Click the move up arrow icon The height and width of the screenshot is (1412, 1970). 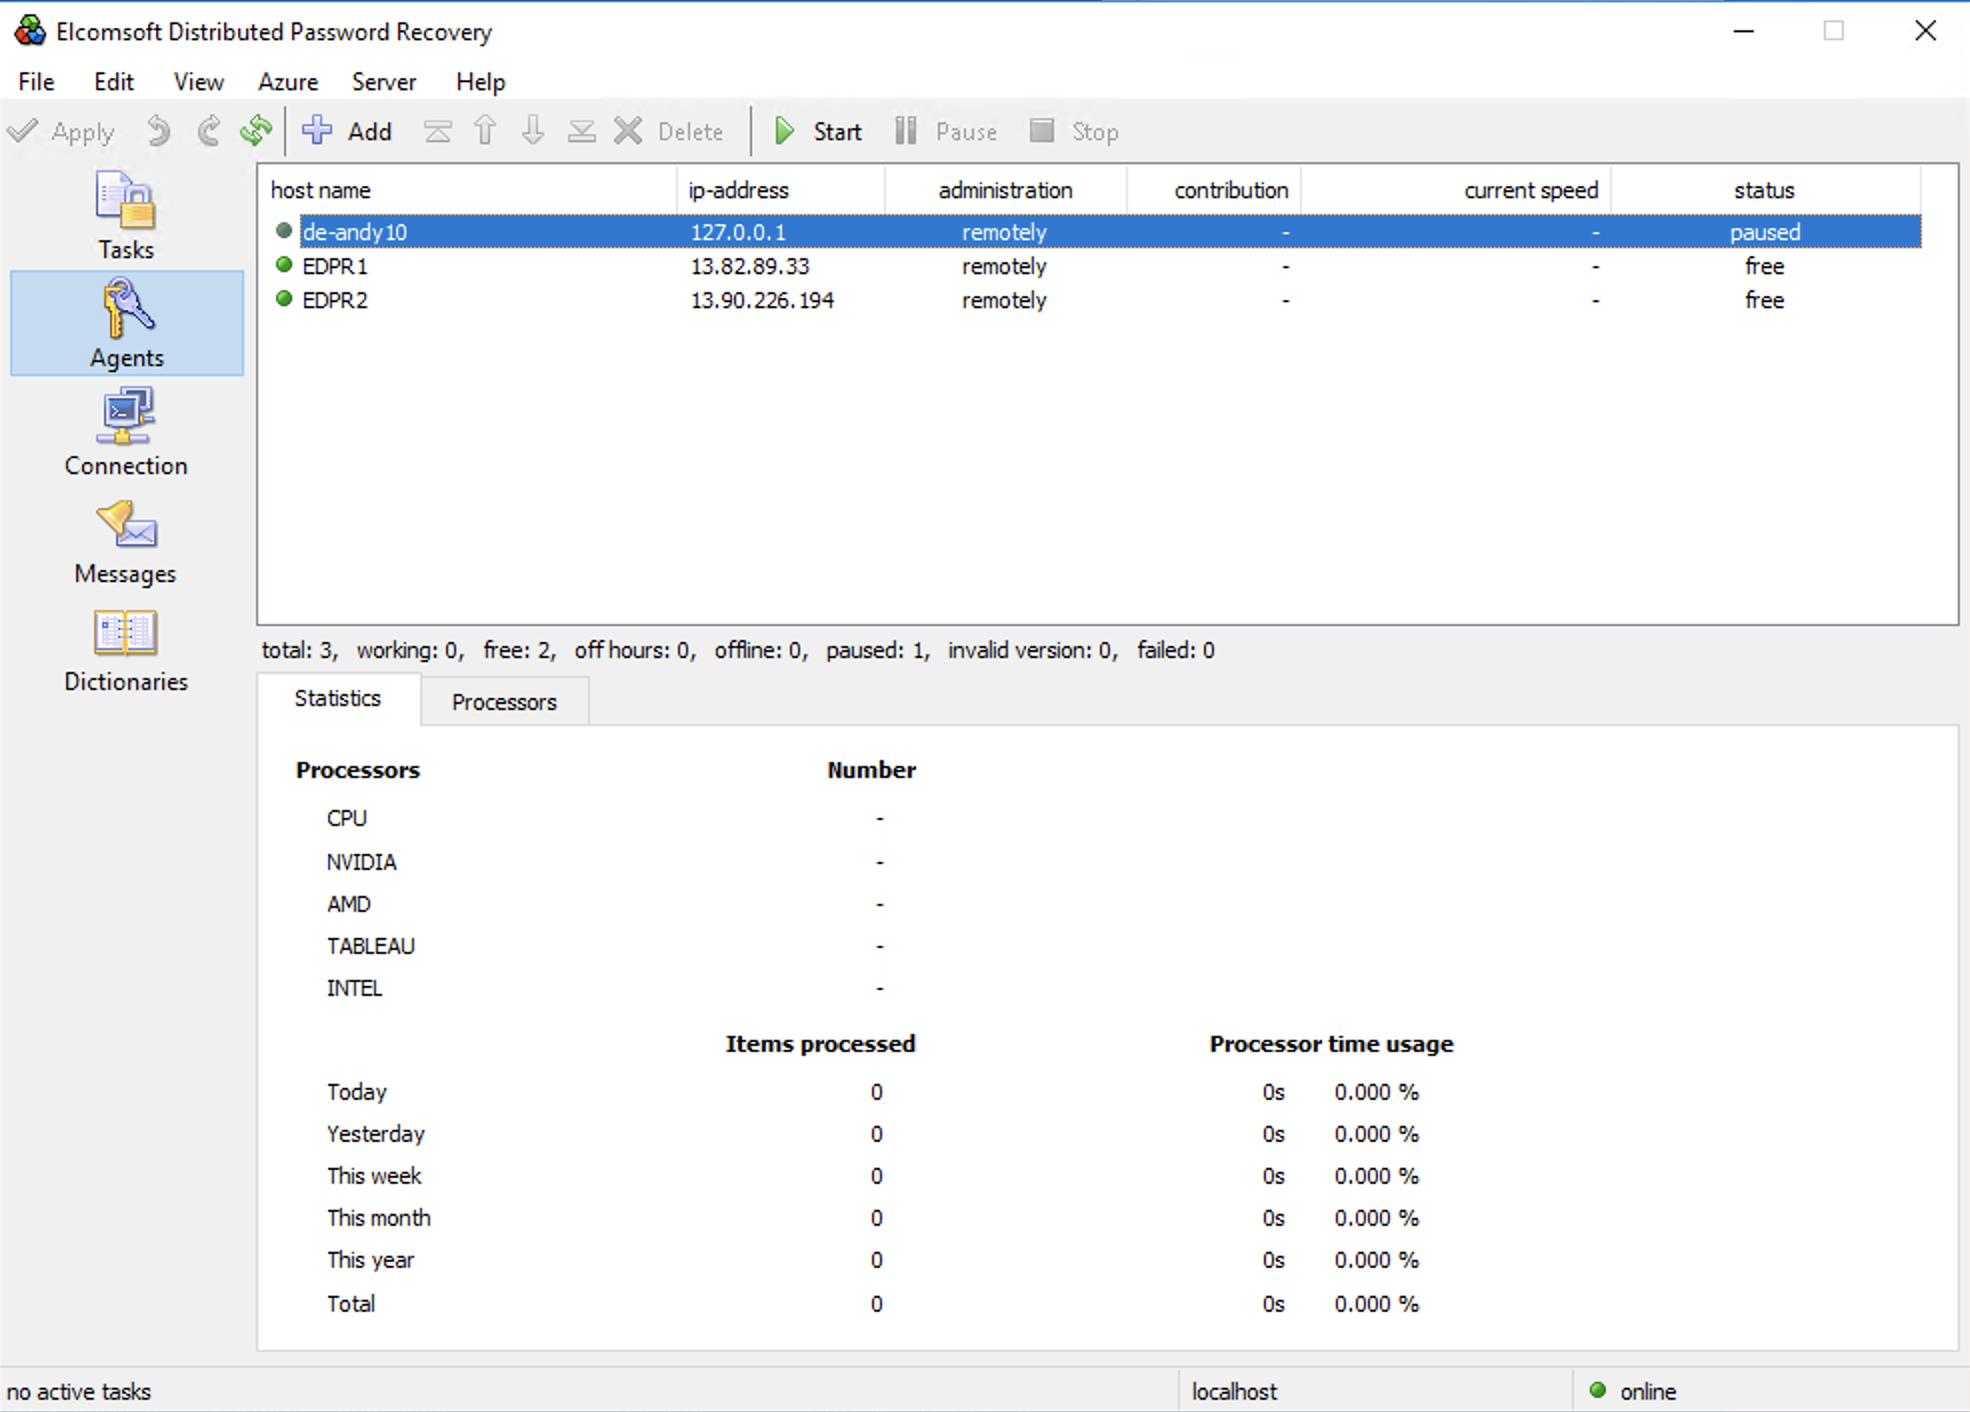[485, 131]
